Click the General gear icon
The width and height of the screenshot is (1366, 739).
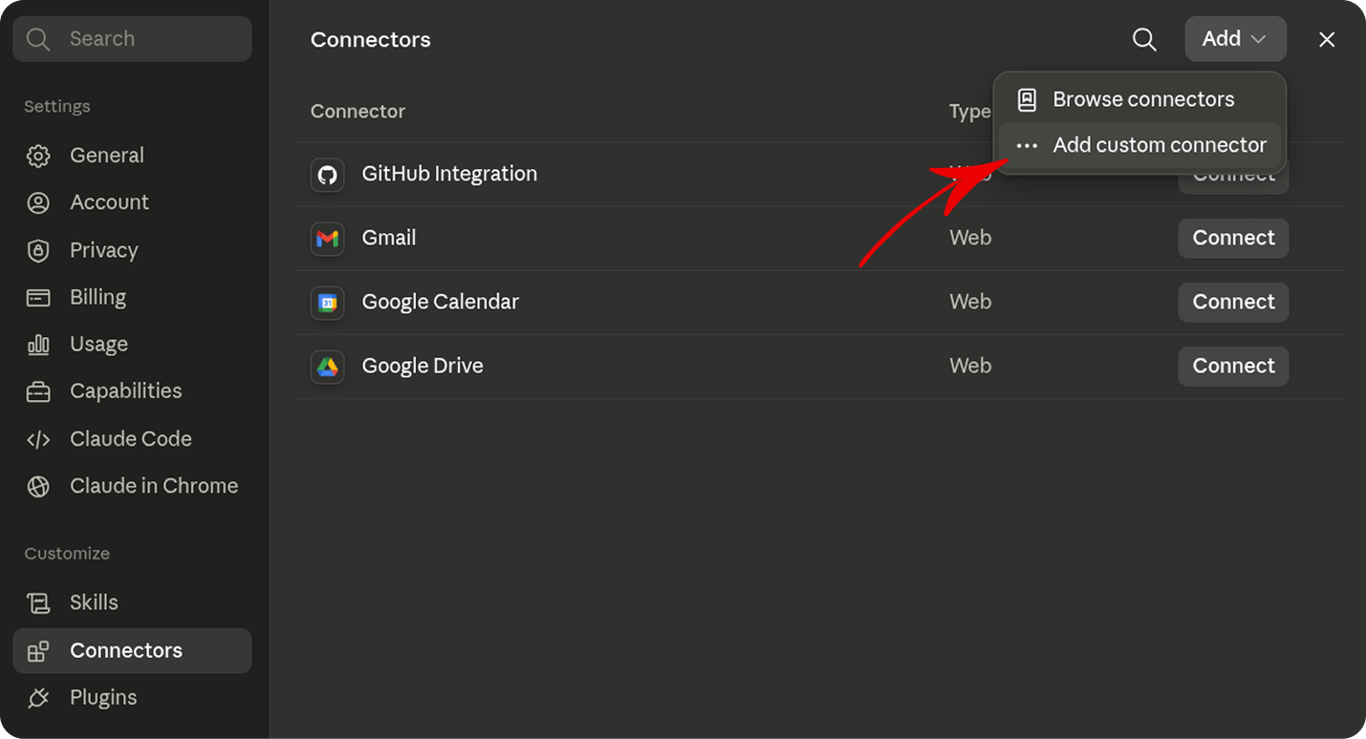coord(38,155)
